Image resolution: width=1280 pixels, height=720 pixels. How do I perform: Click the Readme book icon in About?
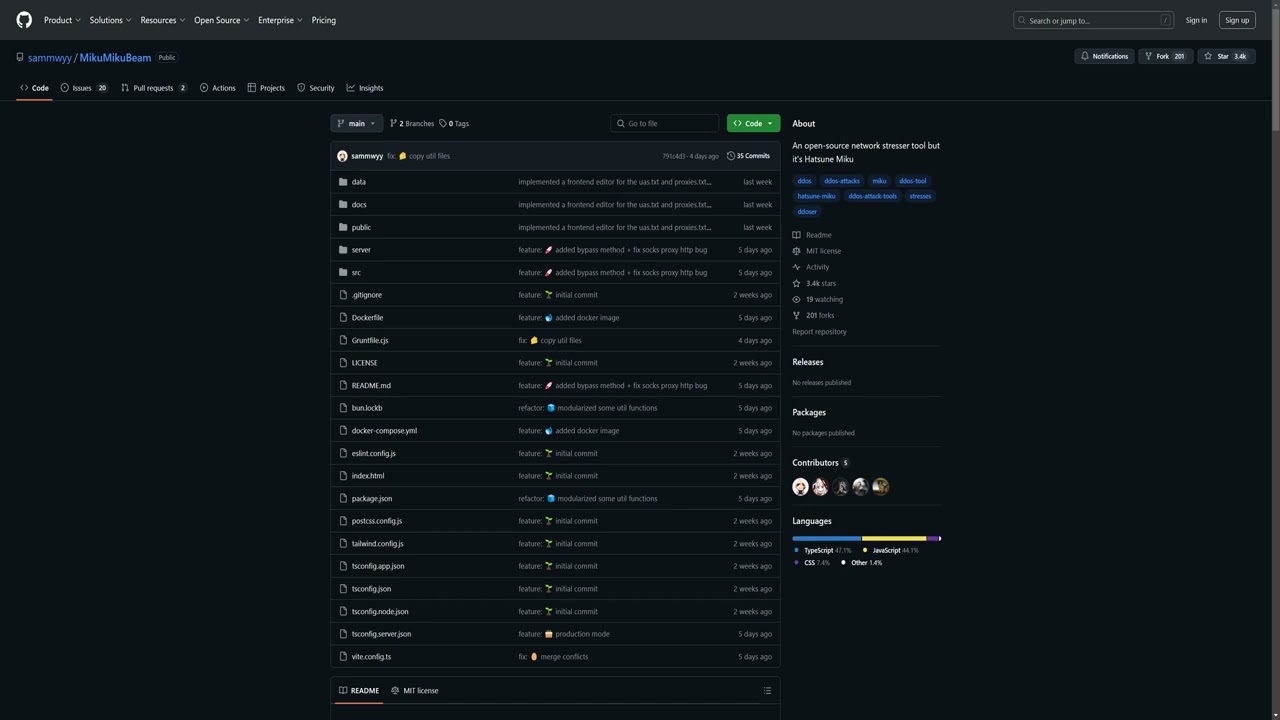797,235
